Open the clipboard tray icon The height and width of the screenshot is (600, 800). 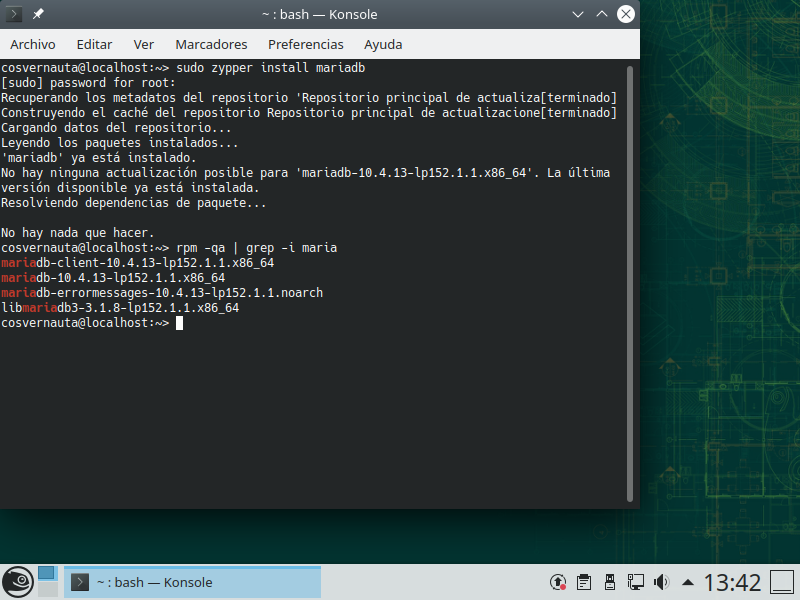coord(584,582)
